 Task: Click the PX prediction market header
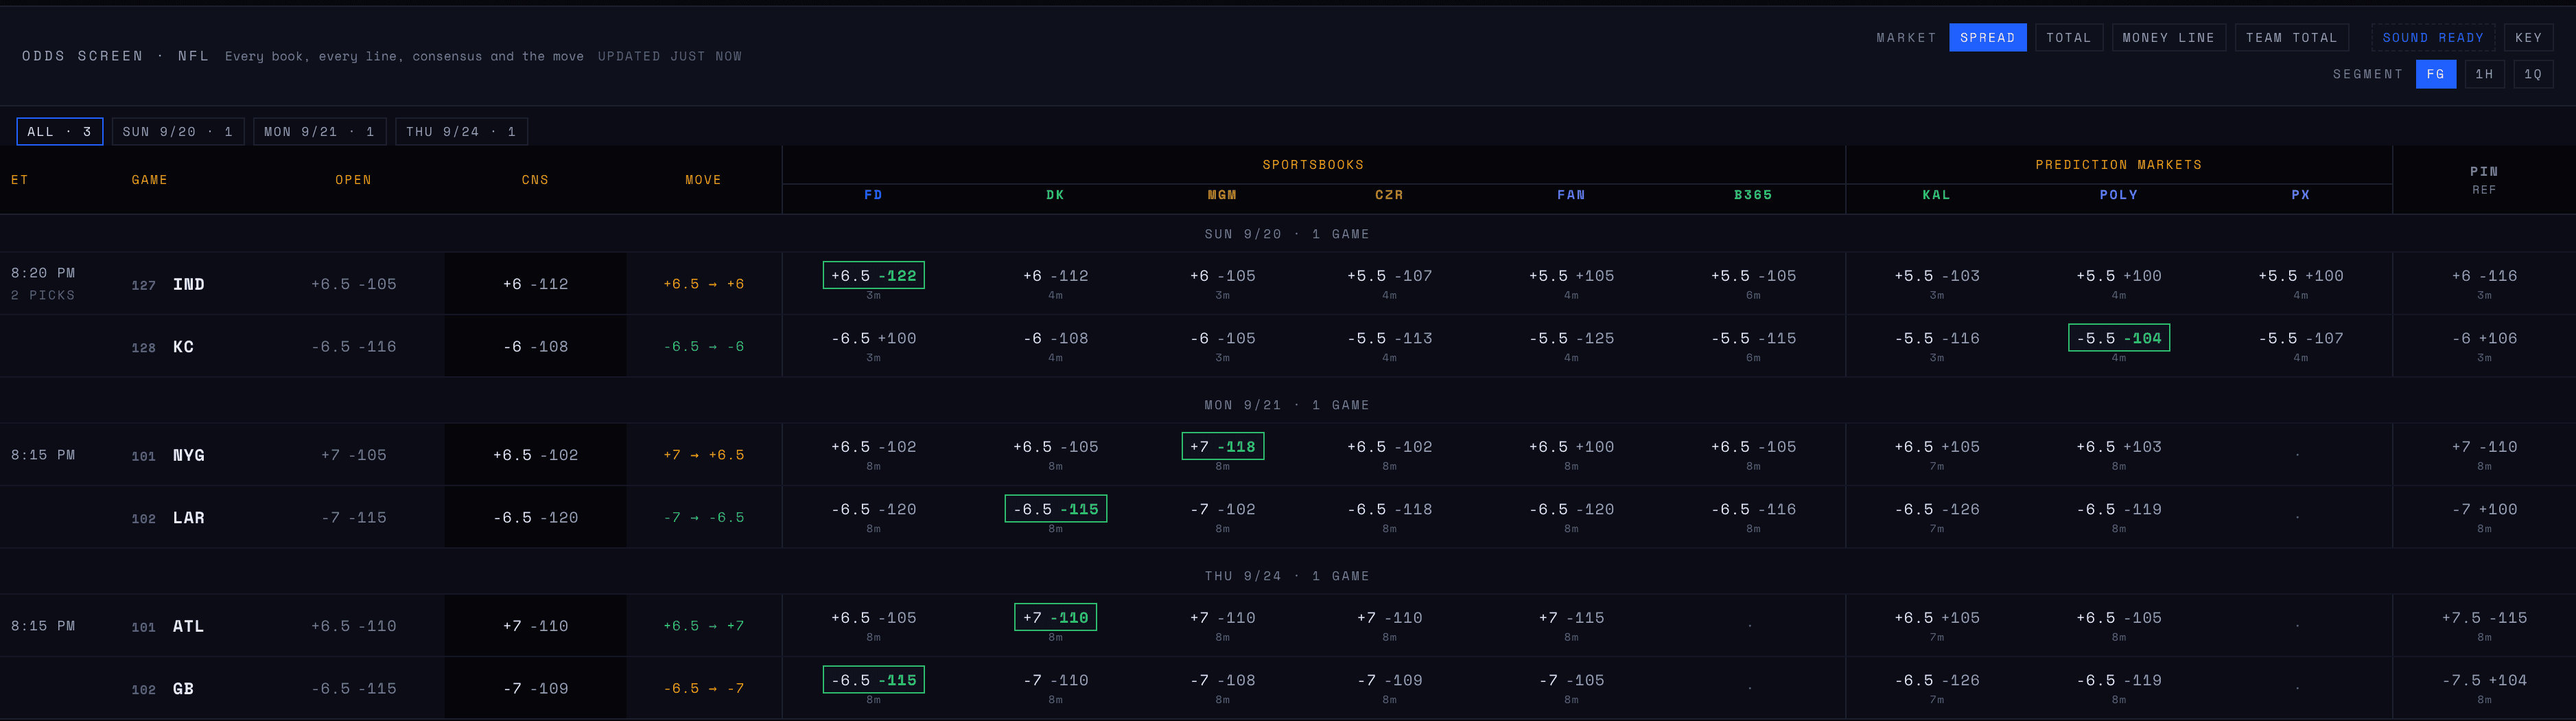[2300, 195]
